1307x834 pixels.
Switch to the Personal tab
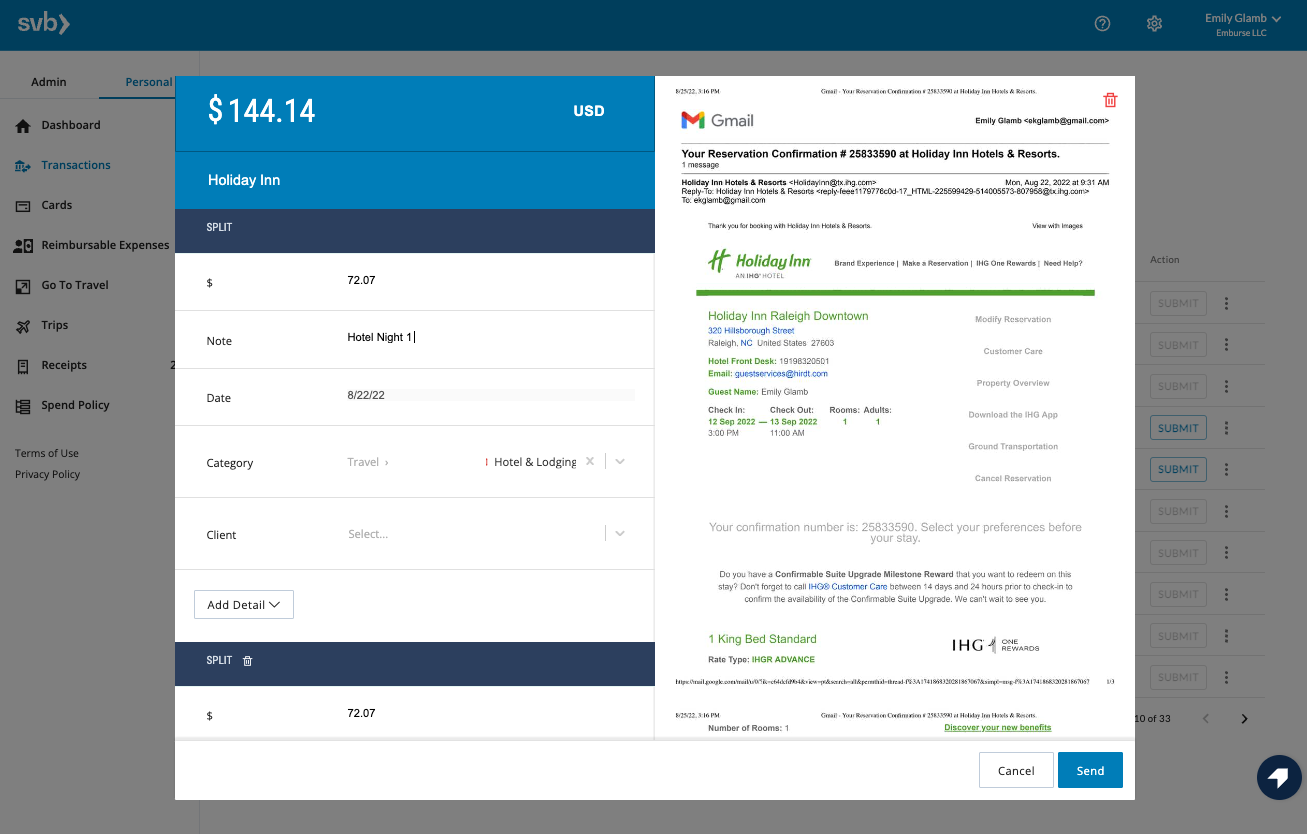pos(148,82)
